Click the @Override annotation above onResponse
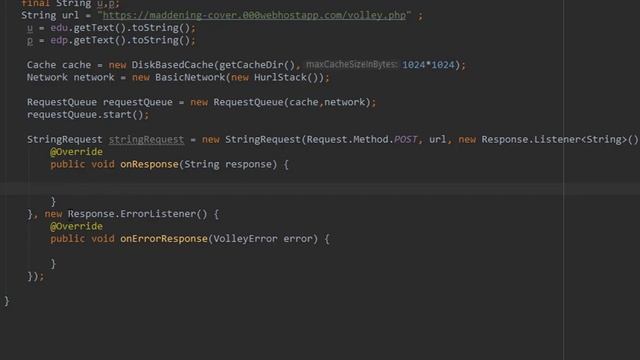Image resolution: width=640 pixels, height=360 pixels. pyautogui.click(x=76, y=152)
